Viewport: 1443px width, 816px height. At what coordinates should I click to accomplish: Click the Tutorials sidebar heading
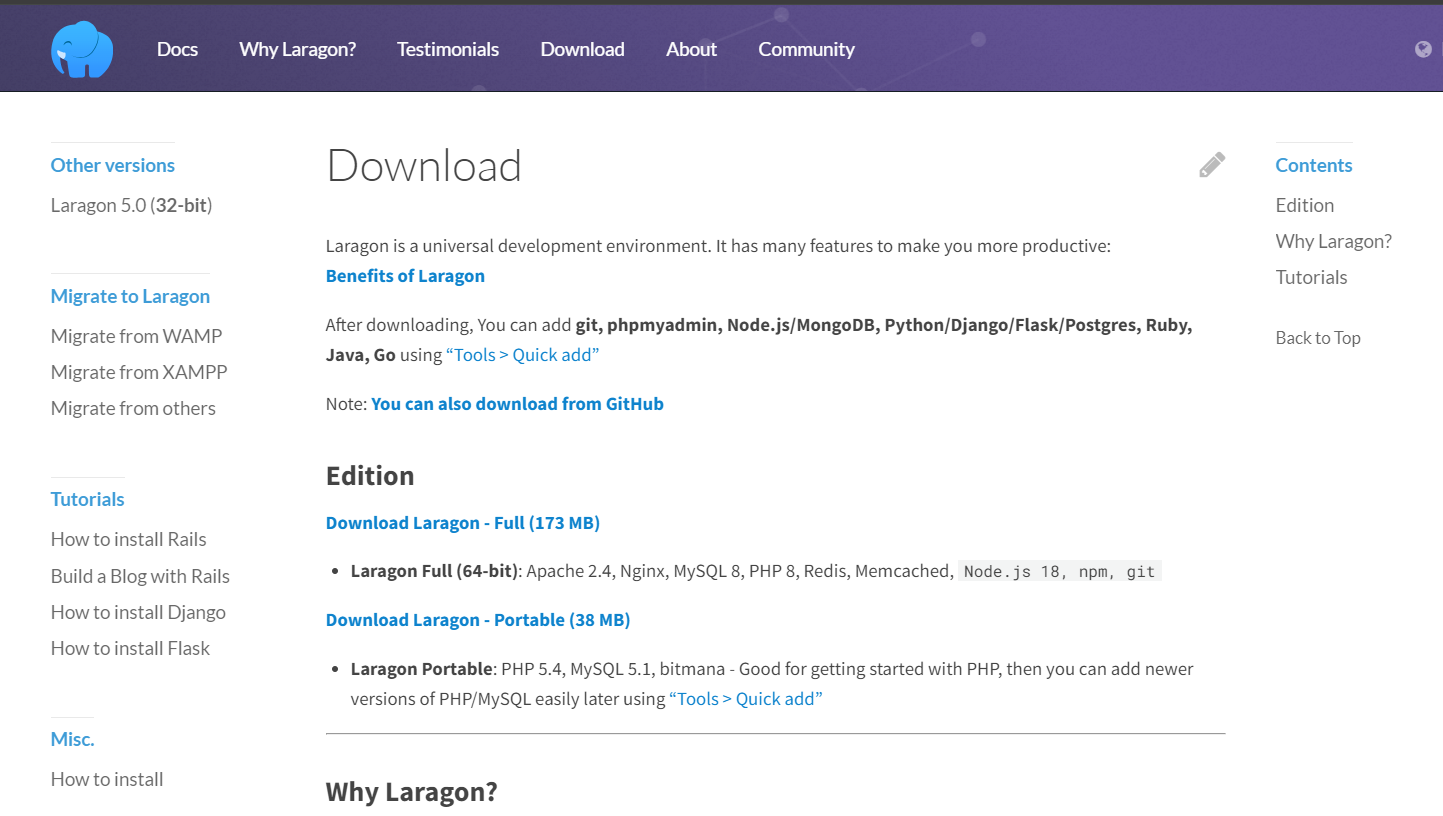(x=88, y=499)
